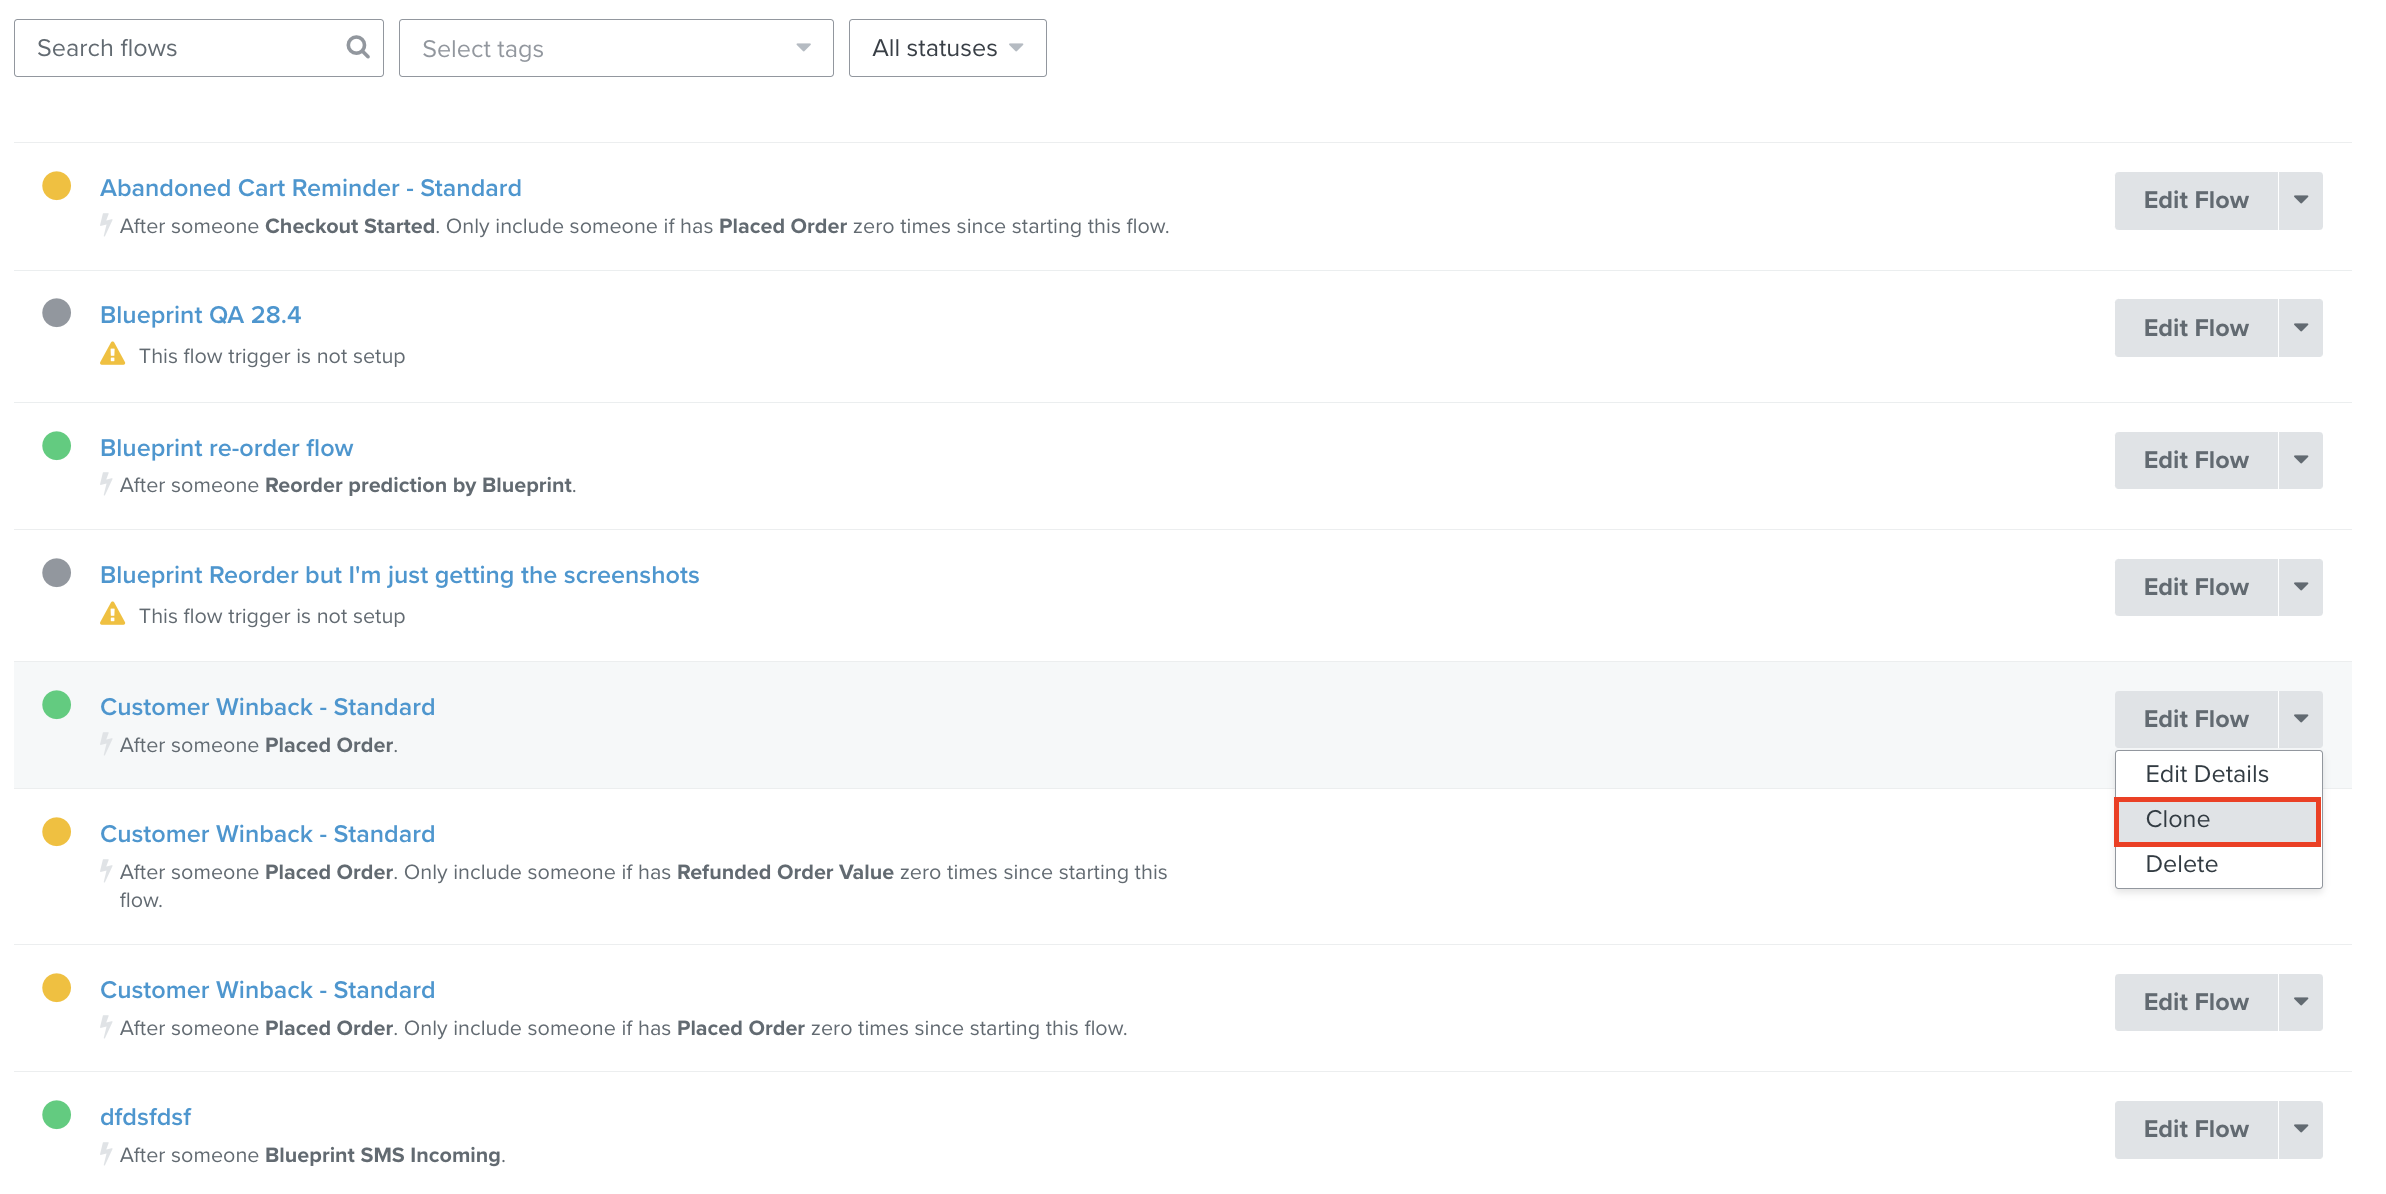Click green status dot for Blueprint re-order flow
The image size is (2386, 1194).
57,446
